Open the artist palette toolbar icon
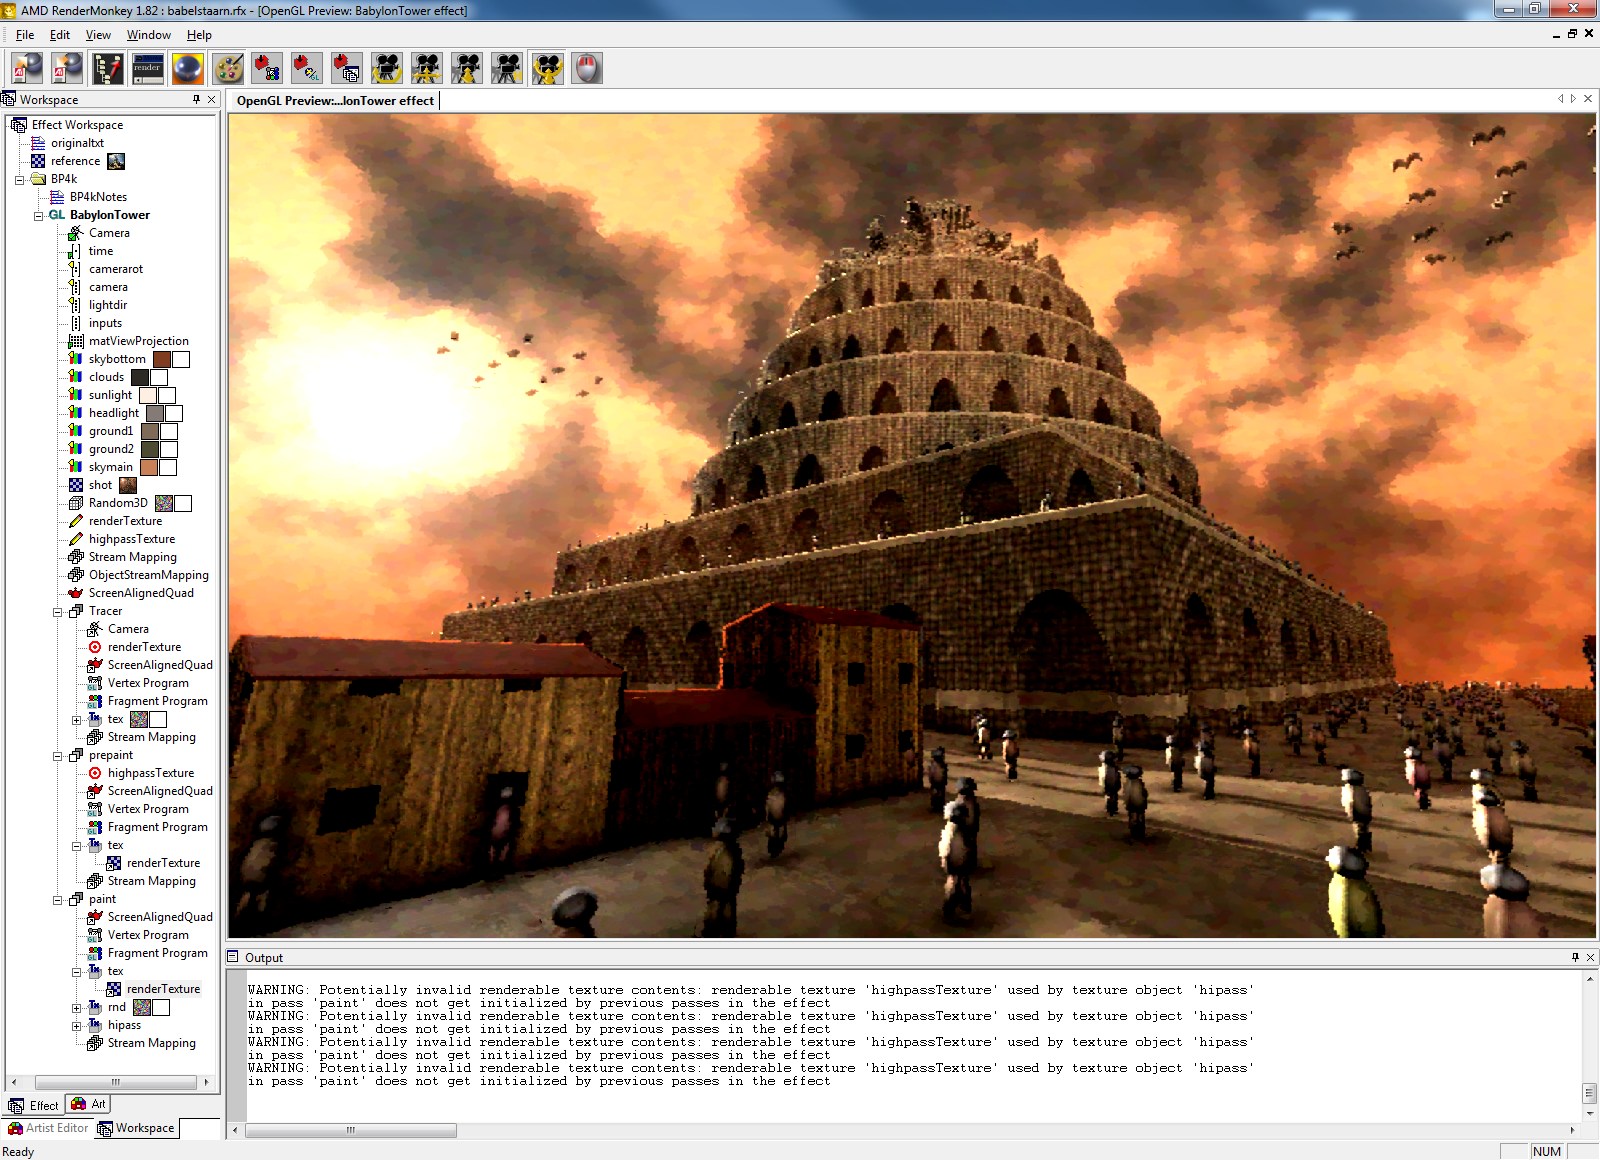Viewport: 1600px width, 1160px height. [227, 68]
